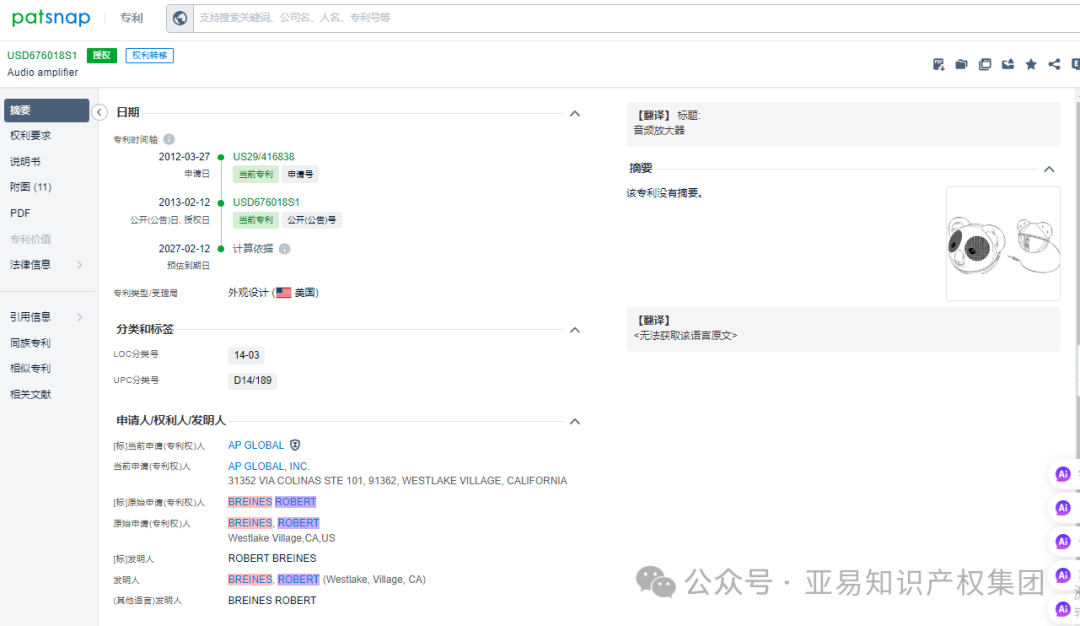
Task: Open the save-to-folder icon
Action: [x=961, y=64]
